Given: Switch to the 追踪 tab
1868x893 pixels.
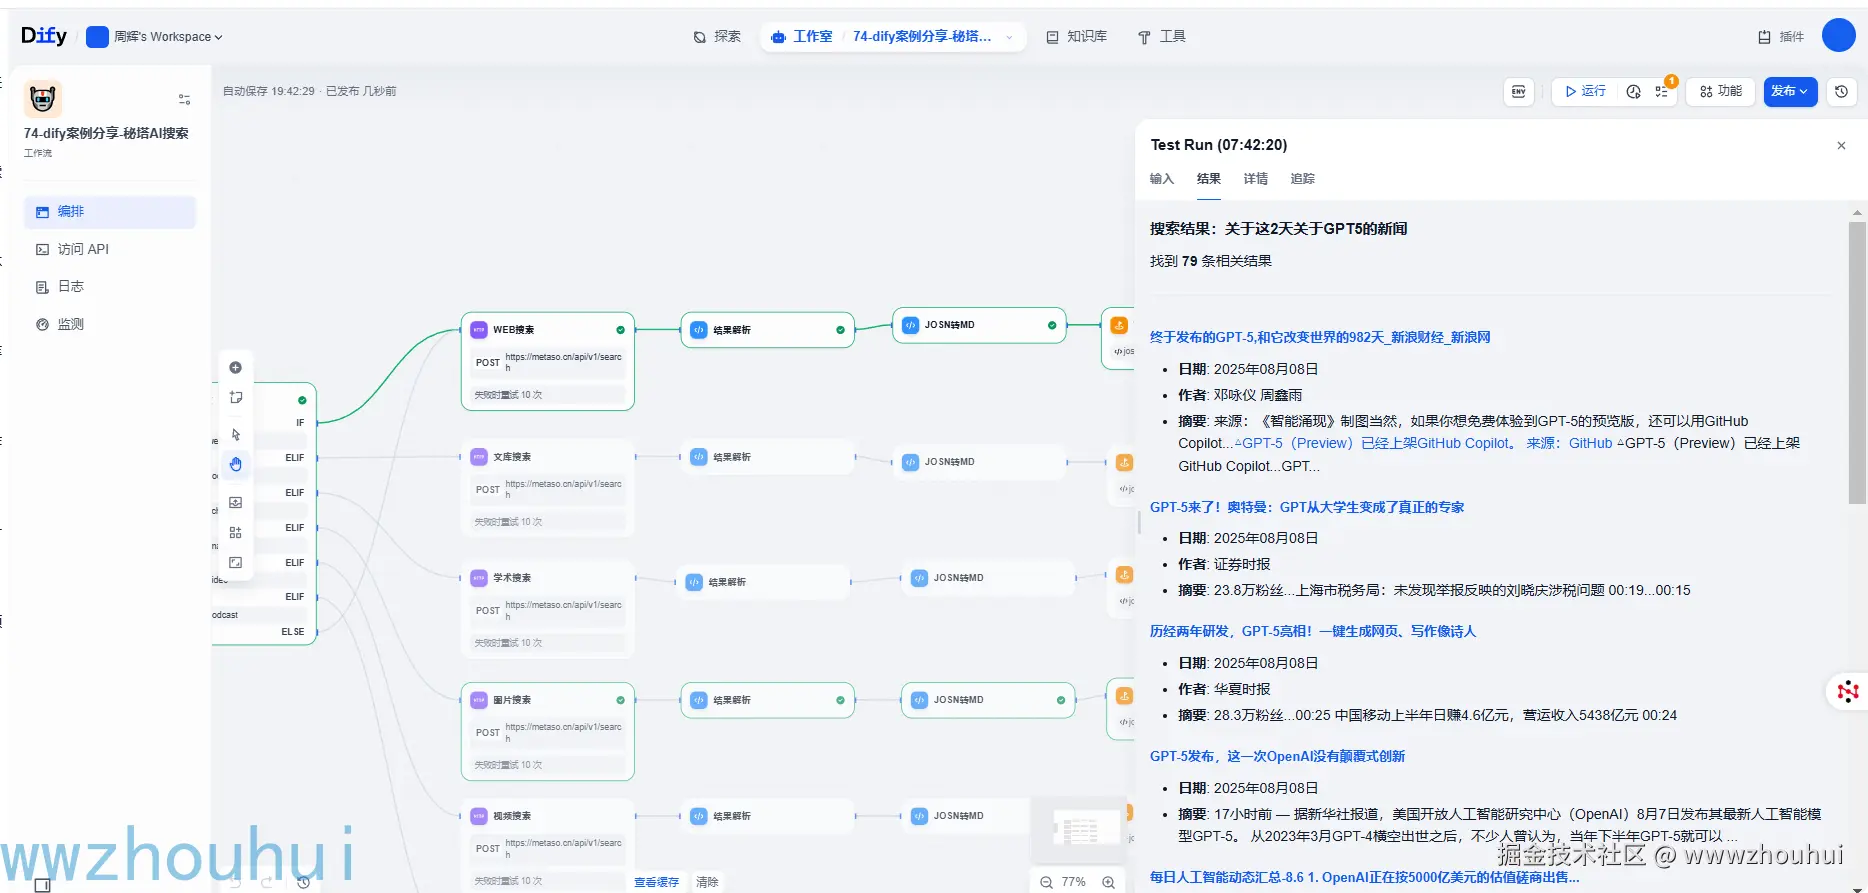Looking at the screenshot, I should [x=1303, y=179].
